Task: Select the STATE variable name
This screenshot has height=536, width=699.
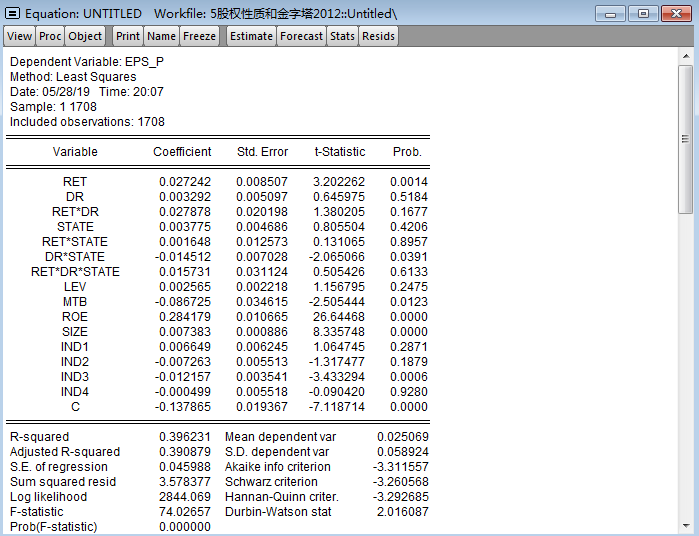Action: pos(75,227)
